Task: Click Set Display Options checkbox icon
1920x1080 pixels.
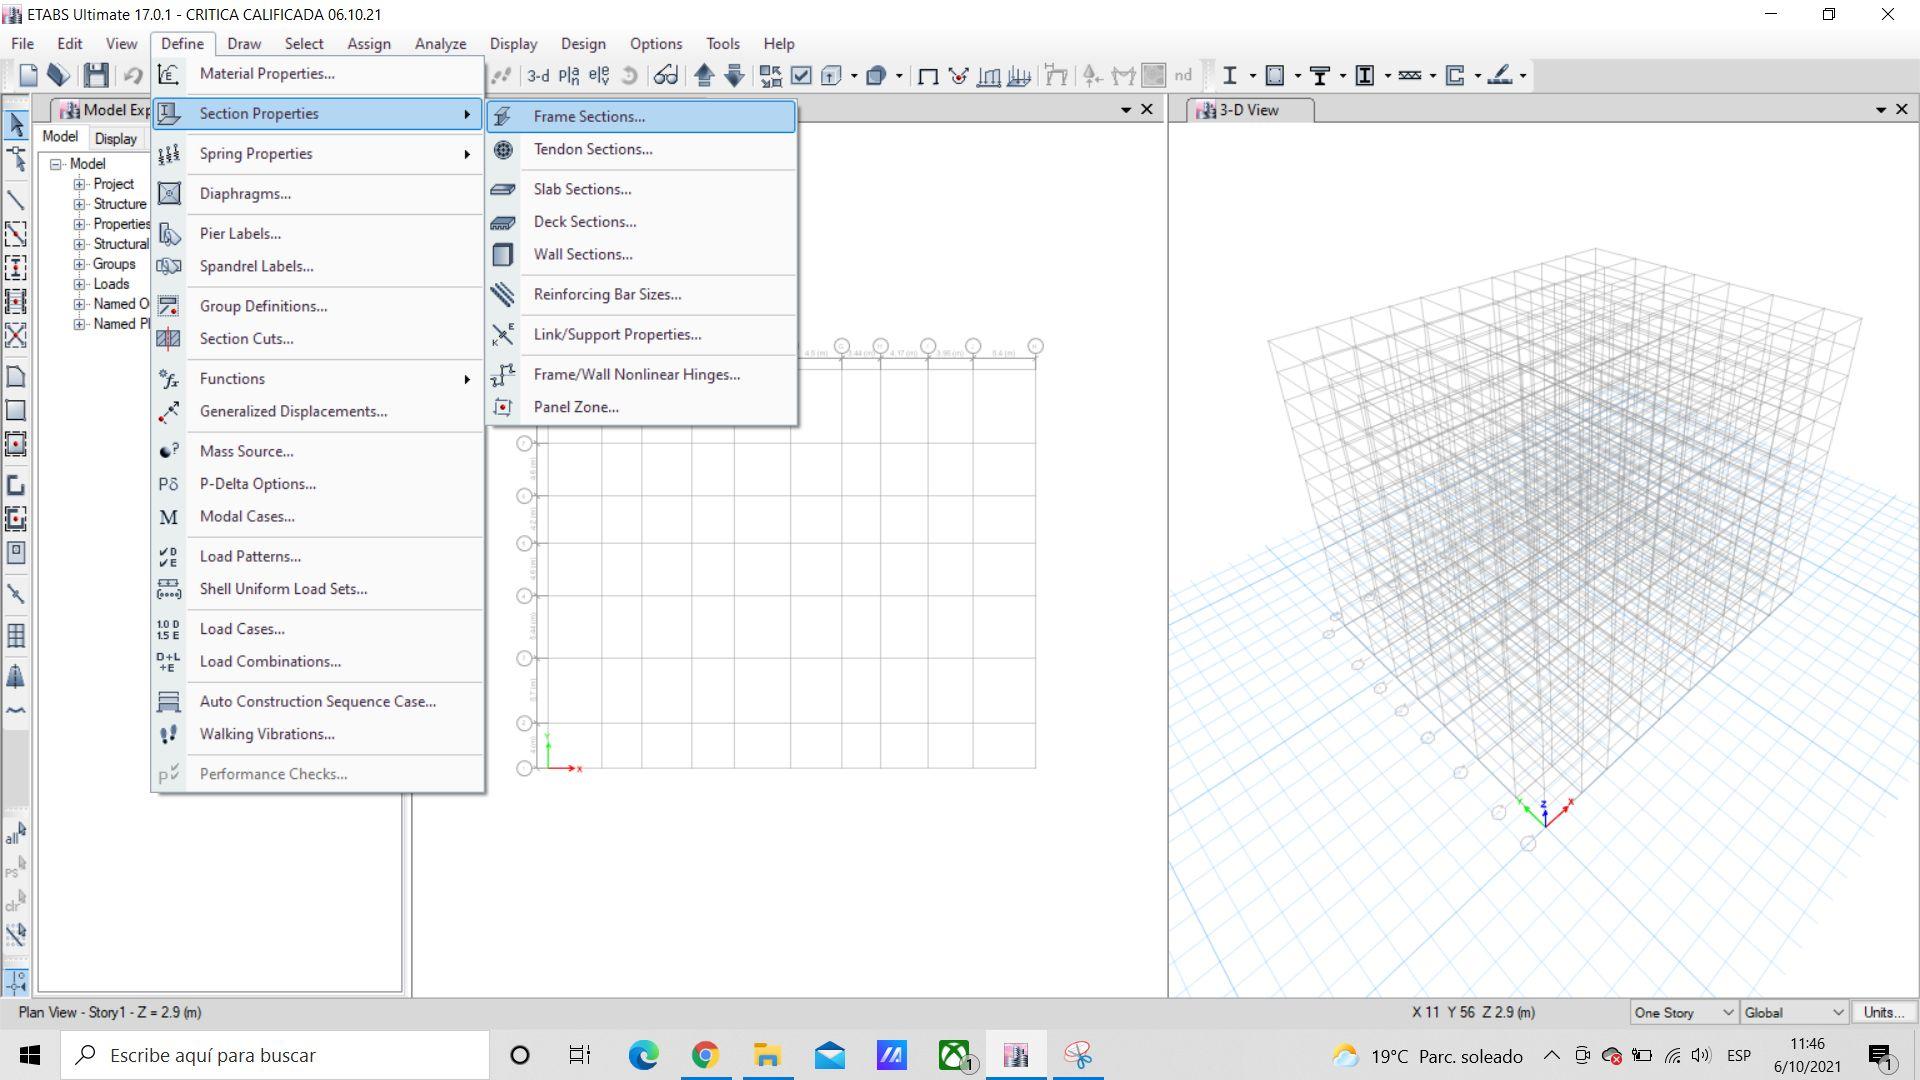Action: point(801,75)
